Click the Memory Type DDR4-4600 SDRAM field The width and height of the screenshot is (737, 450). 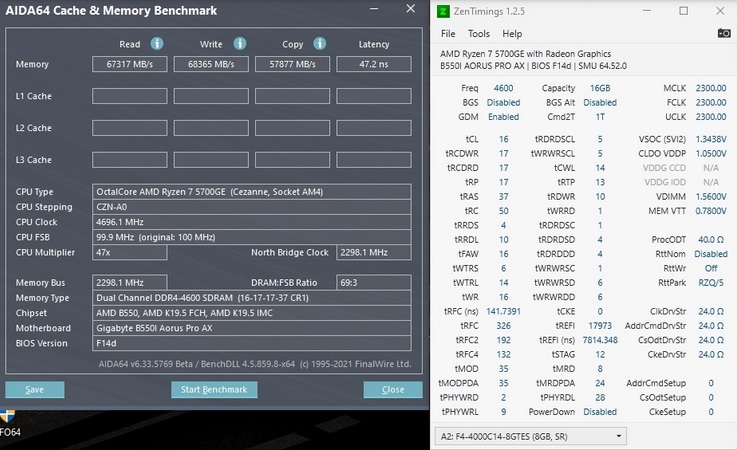[251, 298]
